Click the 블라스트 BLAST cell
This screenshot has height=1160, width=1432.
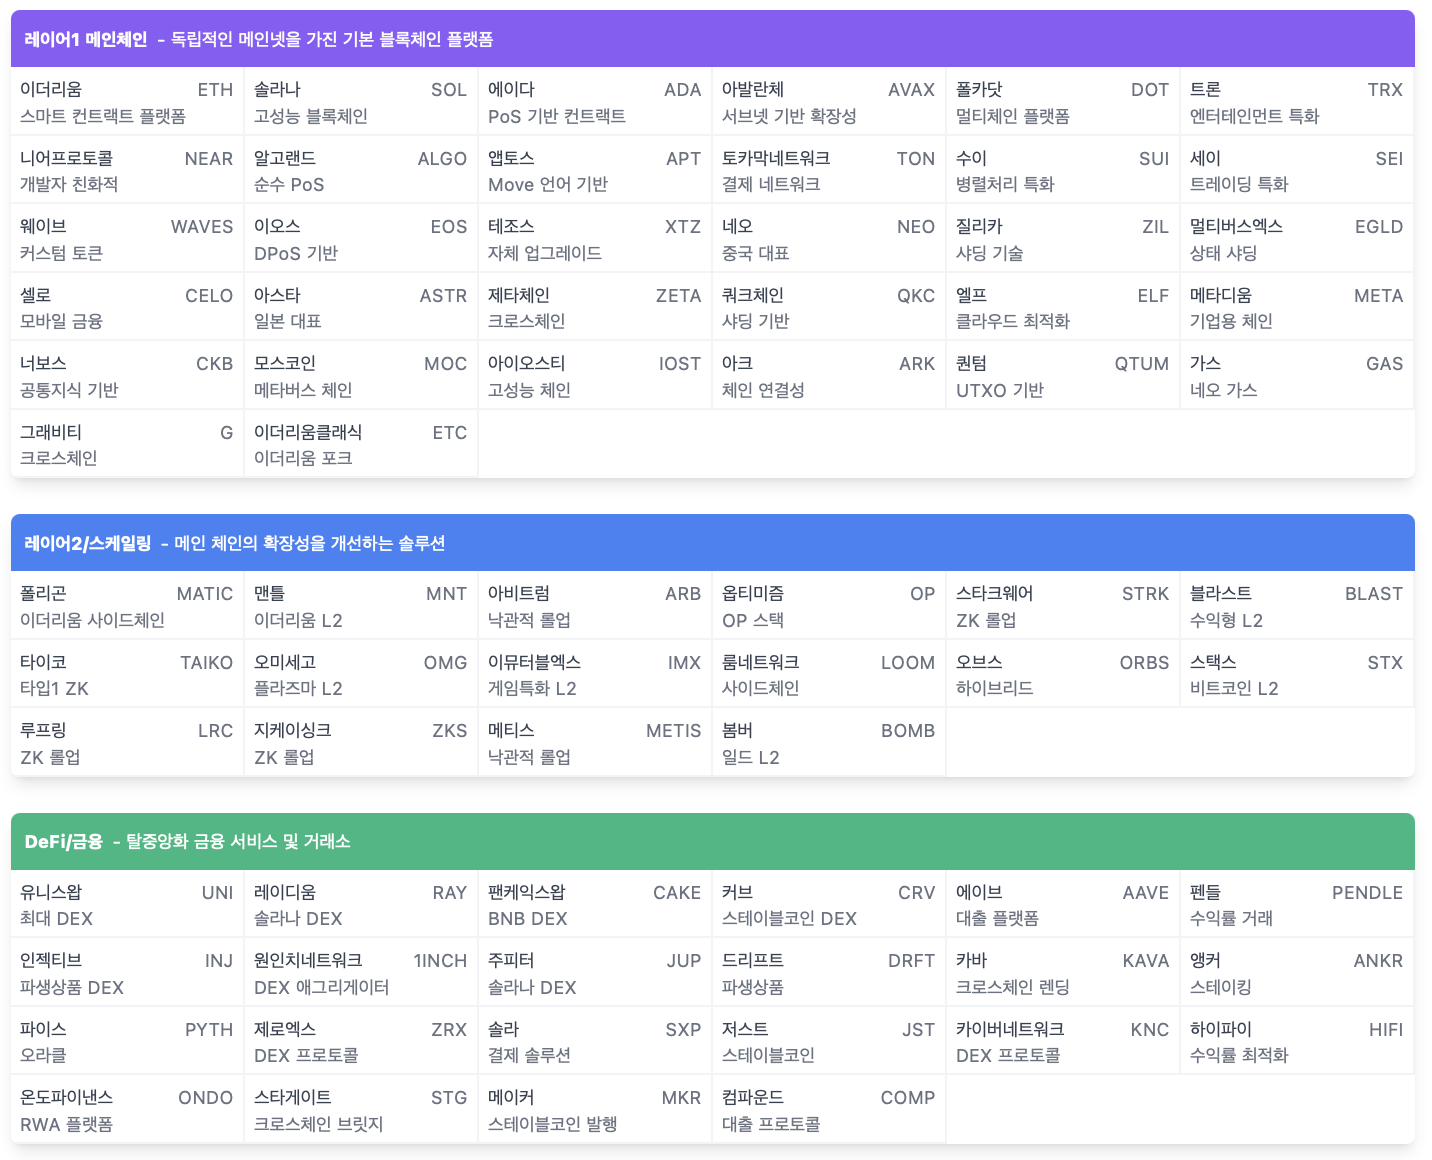tap(1297, 606)
